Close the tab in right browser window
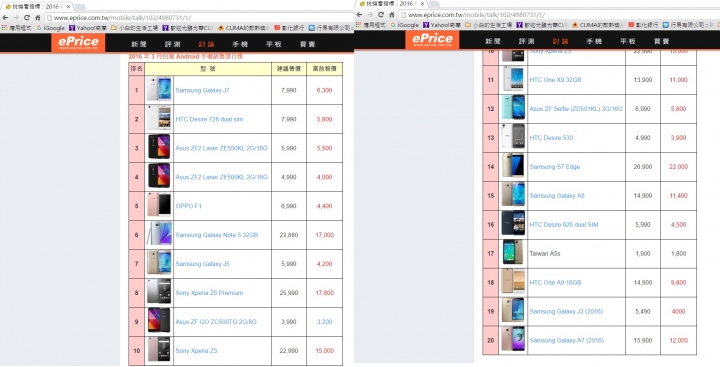Image resolution: width=720 pixels, height=367 pixels. [422, 4]
